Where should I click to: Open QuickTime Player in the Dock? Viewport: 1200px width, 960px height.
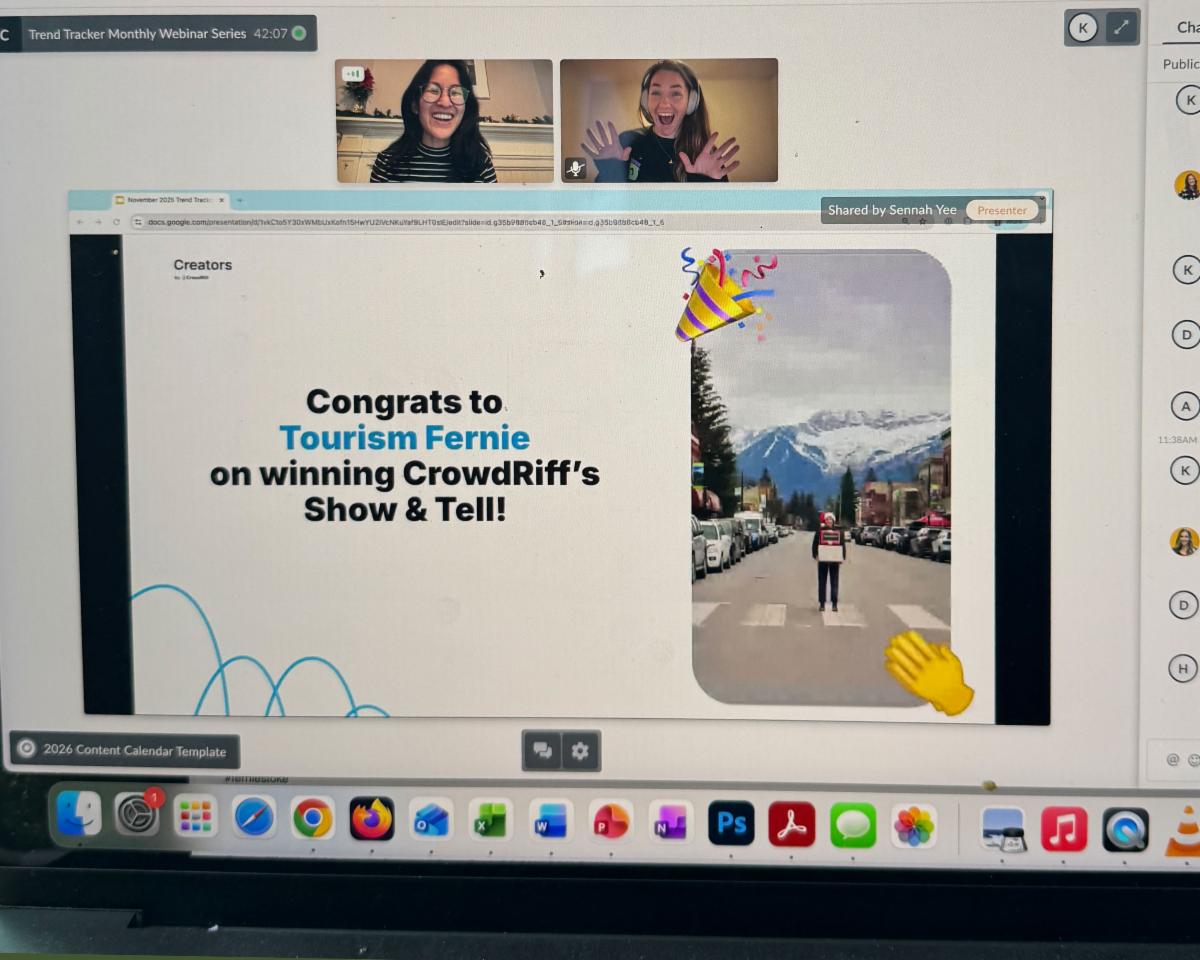click(1126, 831)
